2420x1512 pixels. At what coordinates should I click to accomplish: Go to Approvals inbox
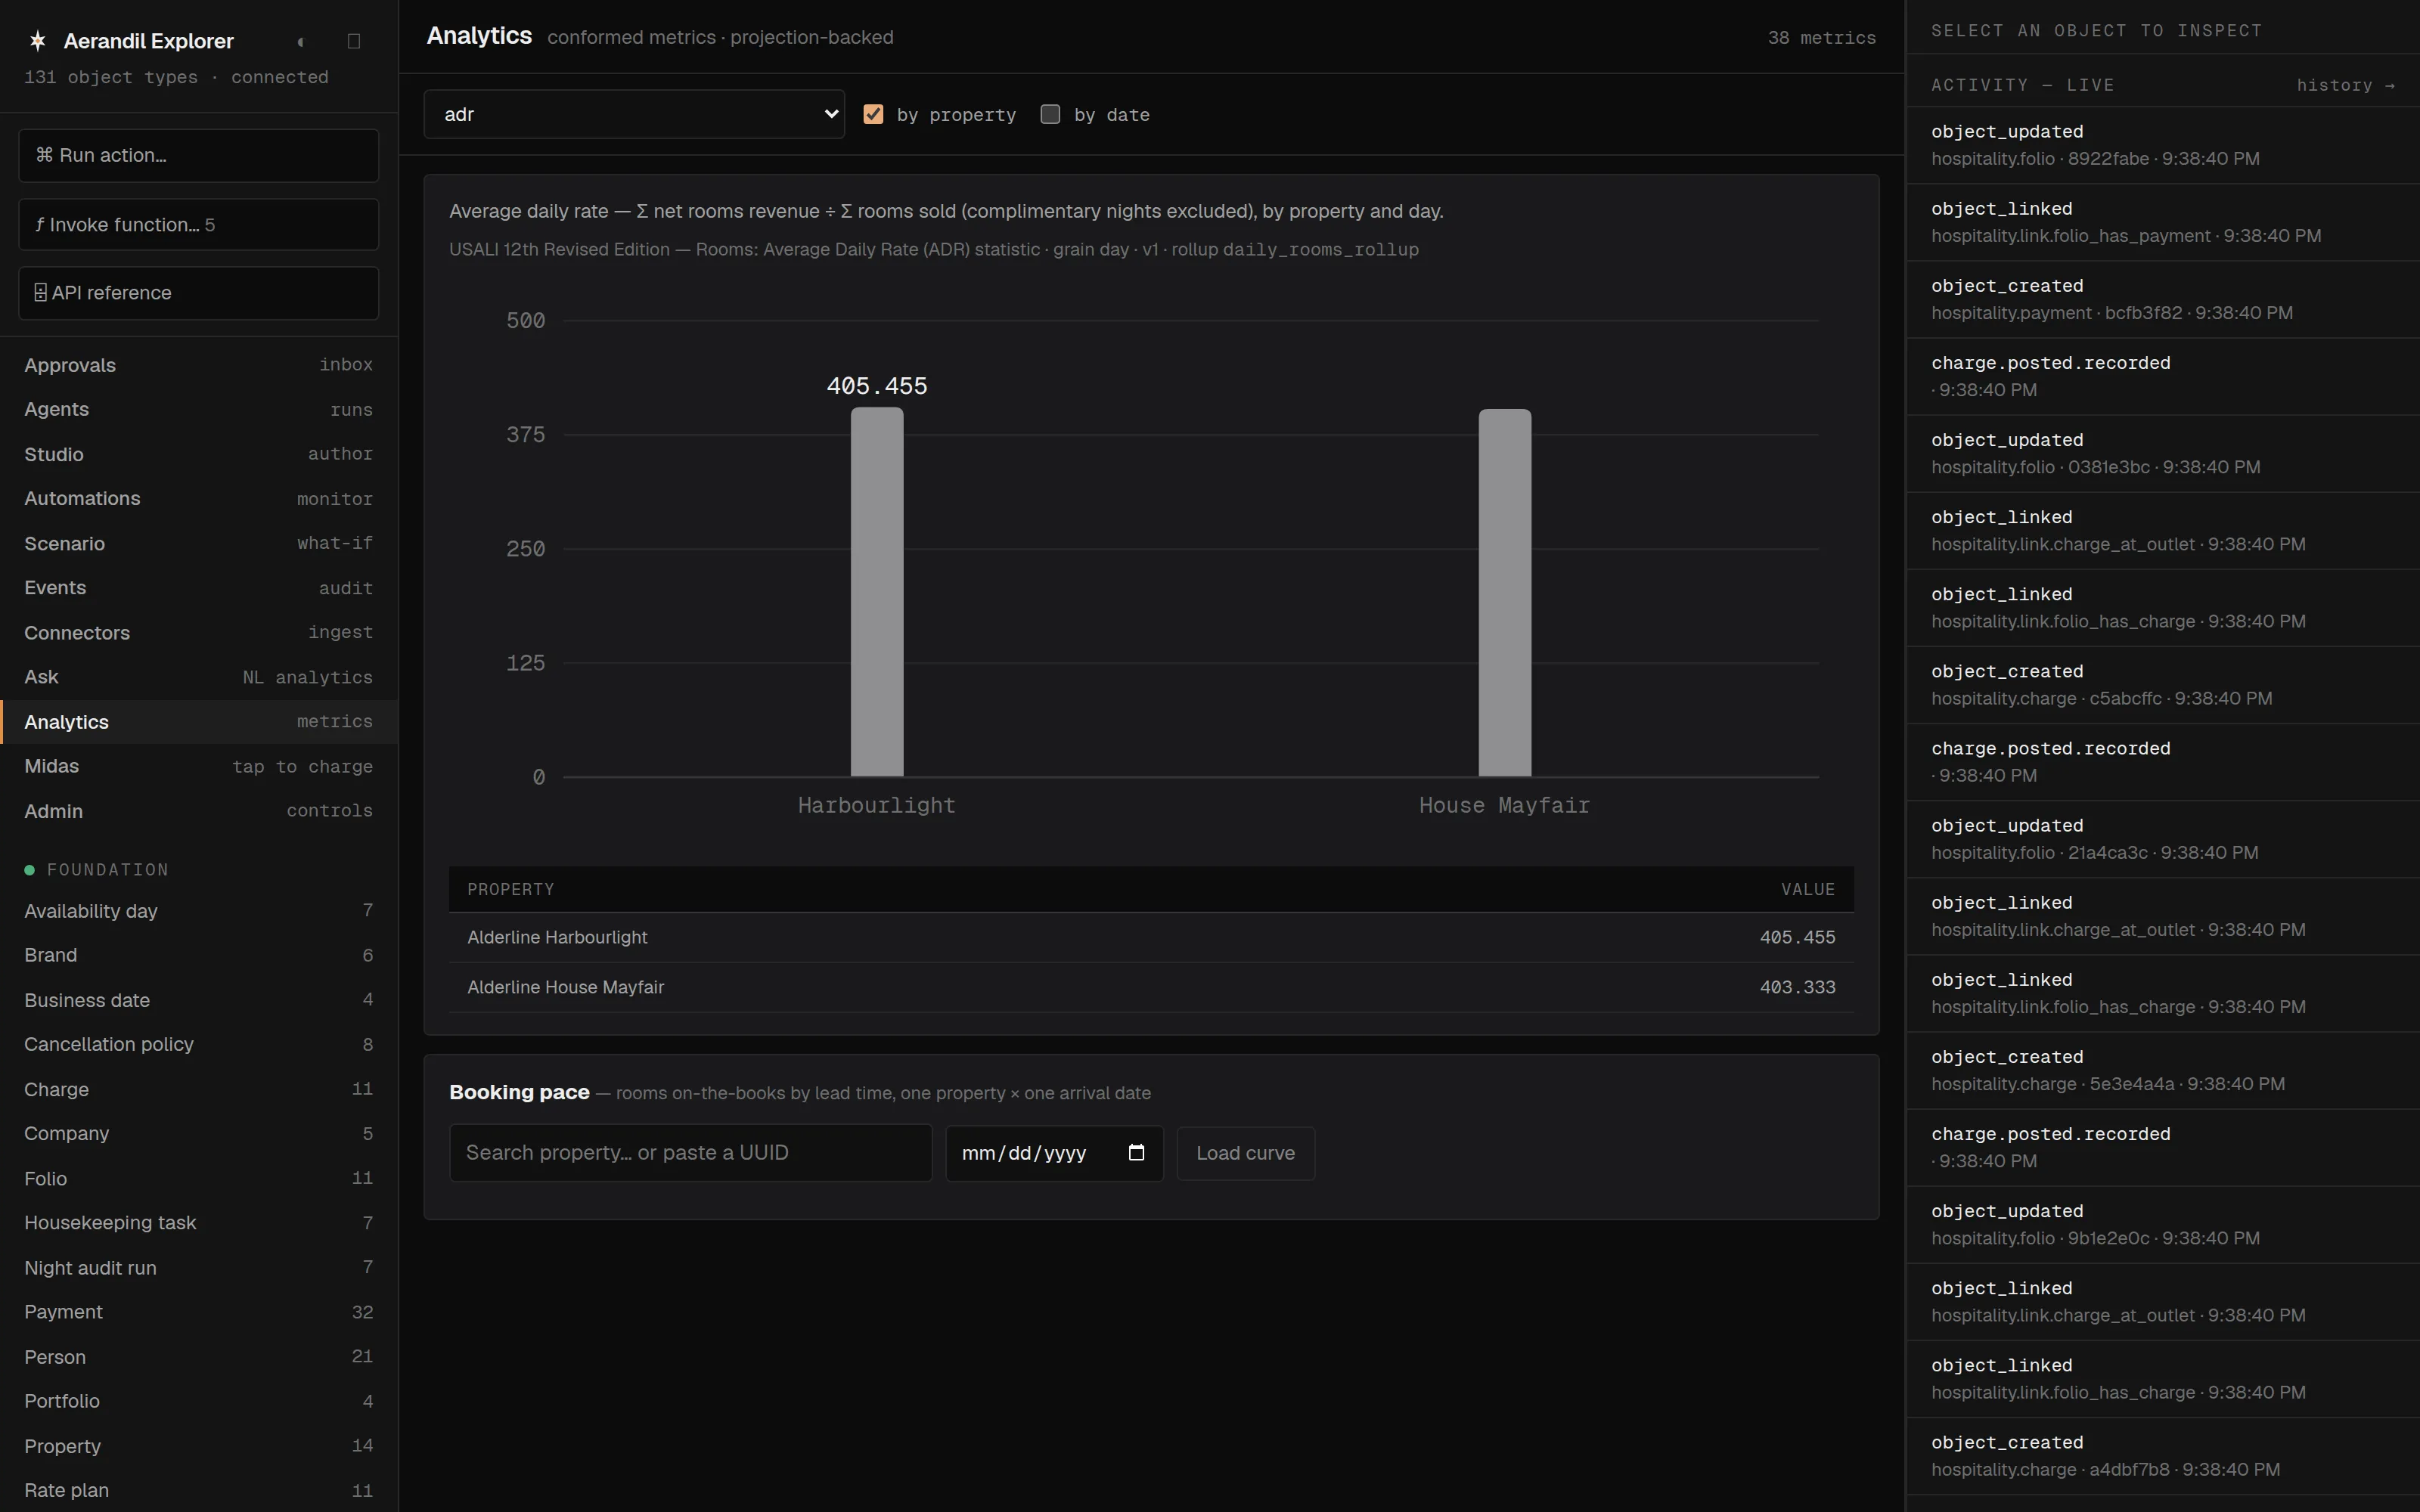198,365
